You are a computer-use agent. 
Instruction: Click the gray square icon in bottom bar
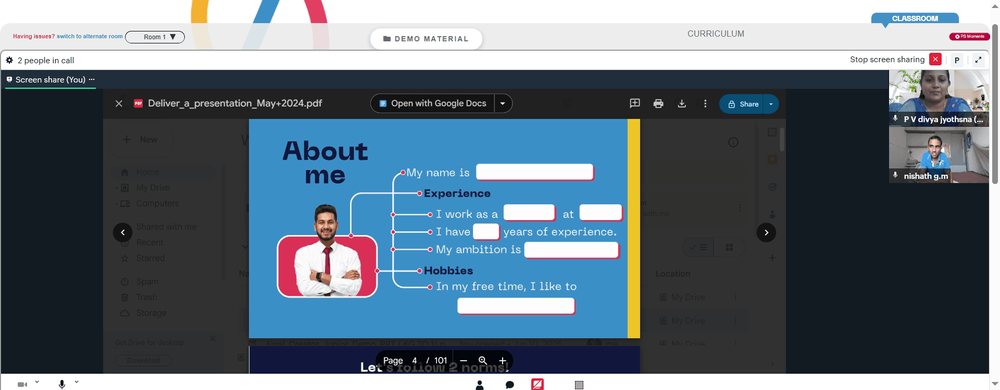579,385
